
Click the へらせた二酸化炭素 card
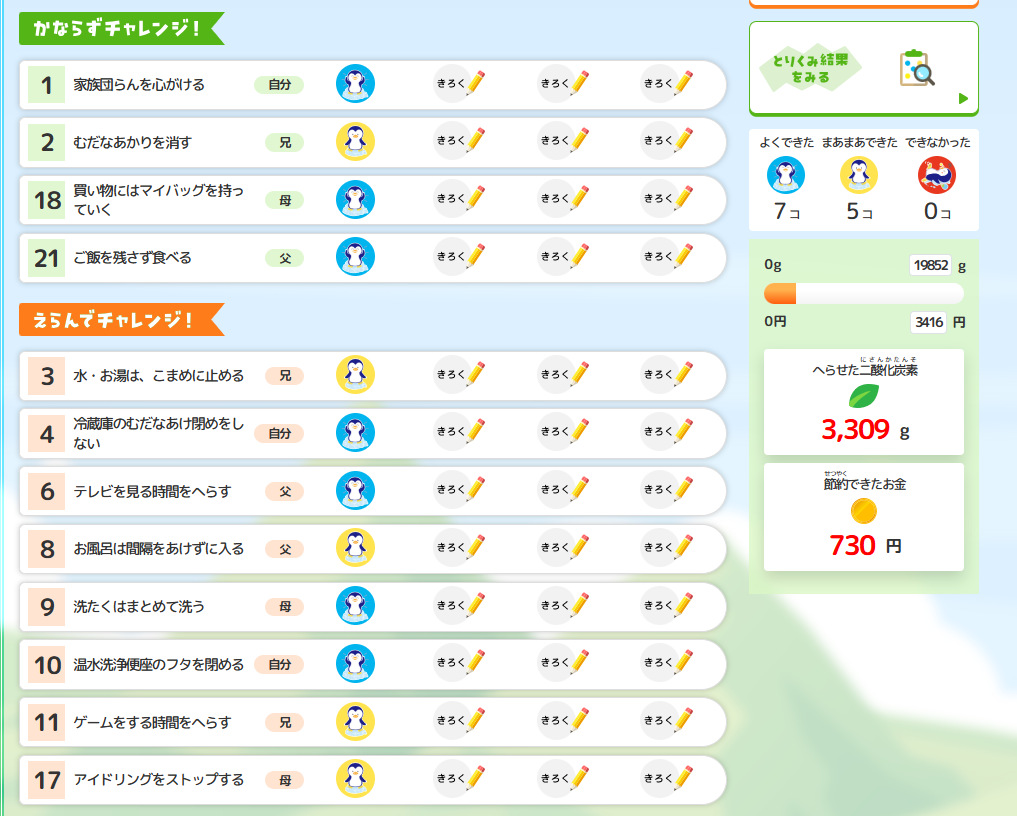[x=863, y=402]
